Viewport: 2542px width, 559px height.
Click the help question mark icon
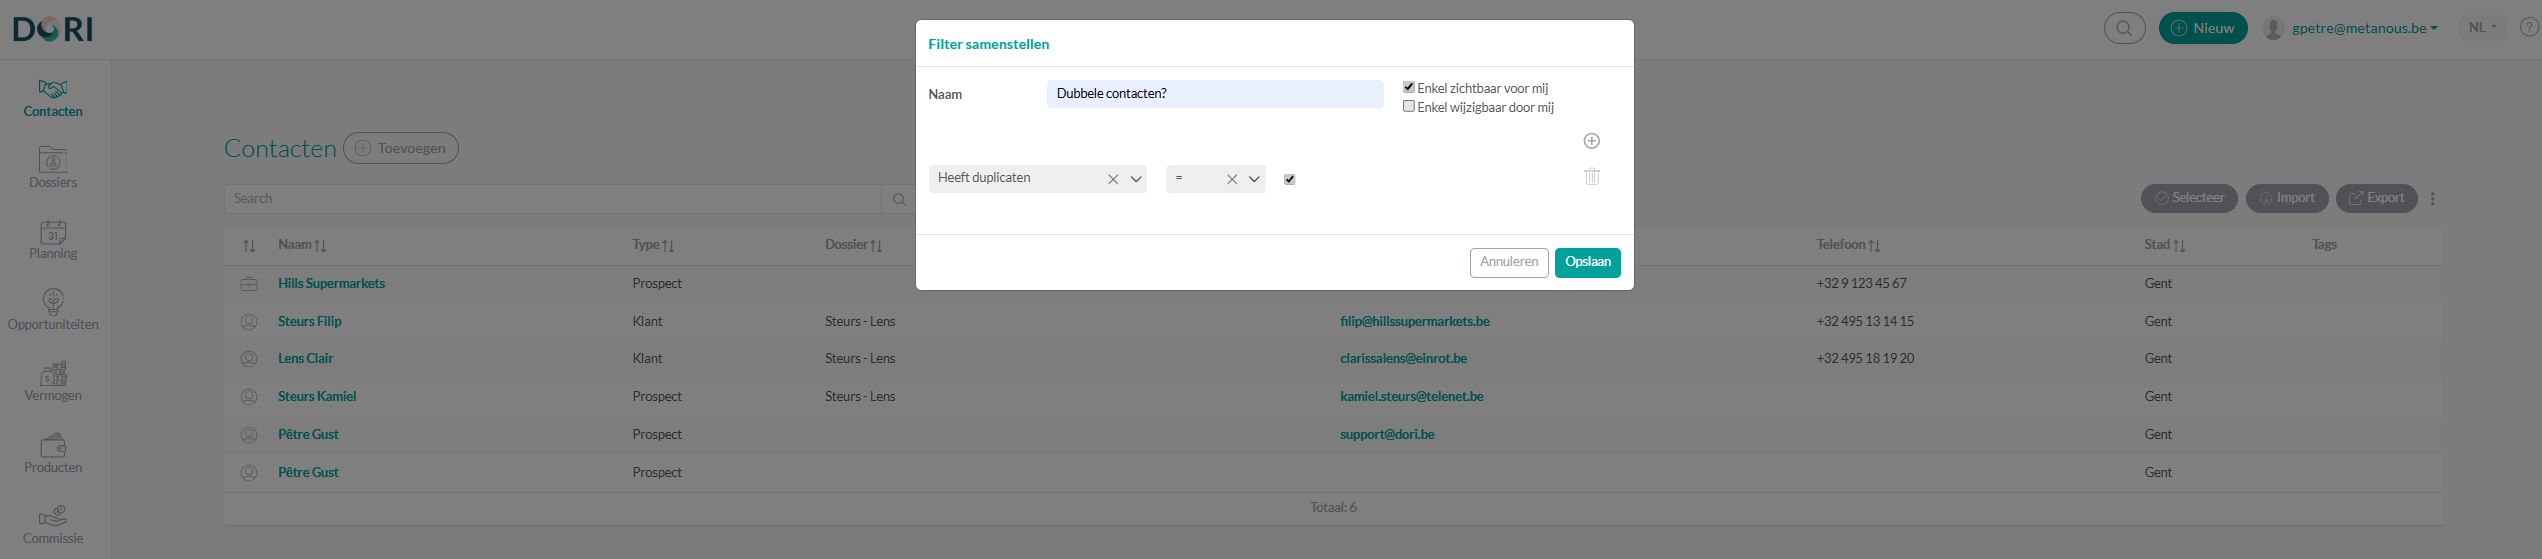click(2529, 28)
